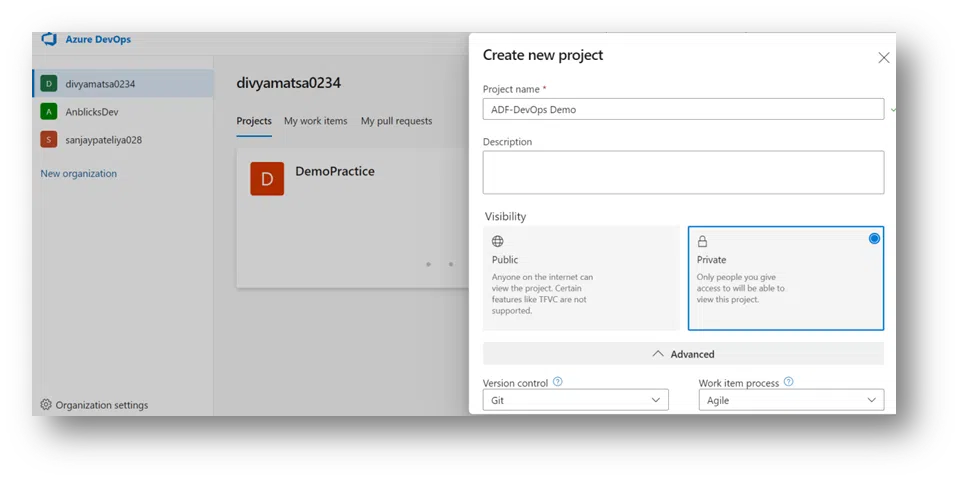Select the divyamatsa0234 organization avatar

[x=49, y=84]
